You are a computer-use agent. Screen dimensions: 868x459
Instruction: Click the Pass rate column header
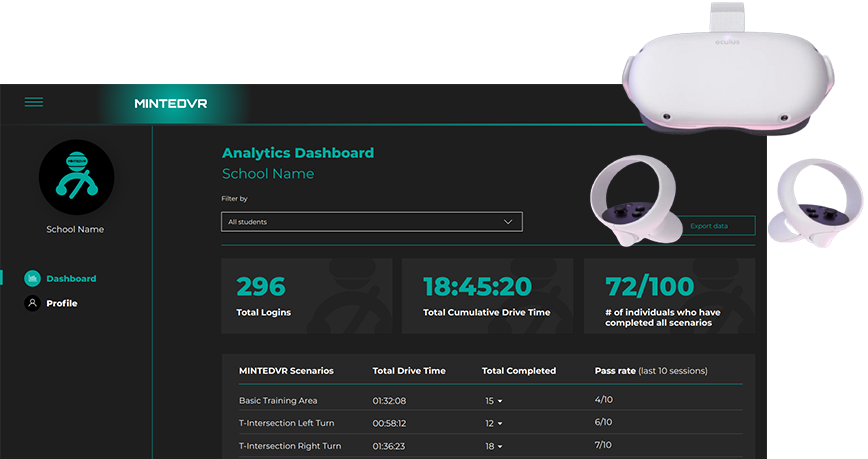651,371
